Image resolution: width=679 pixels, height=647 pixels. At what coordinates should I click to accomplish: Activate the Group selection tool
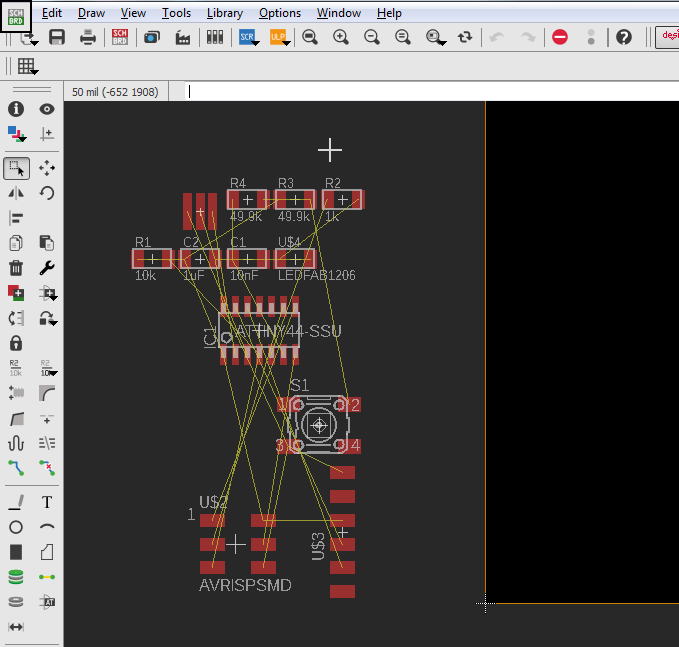[16, 168]
